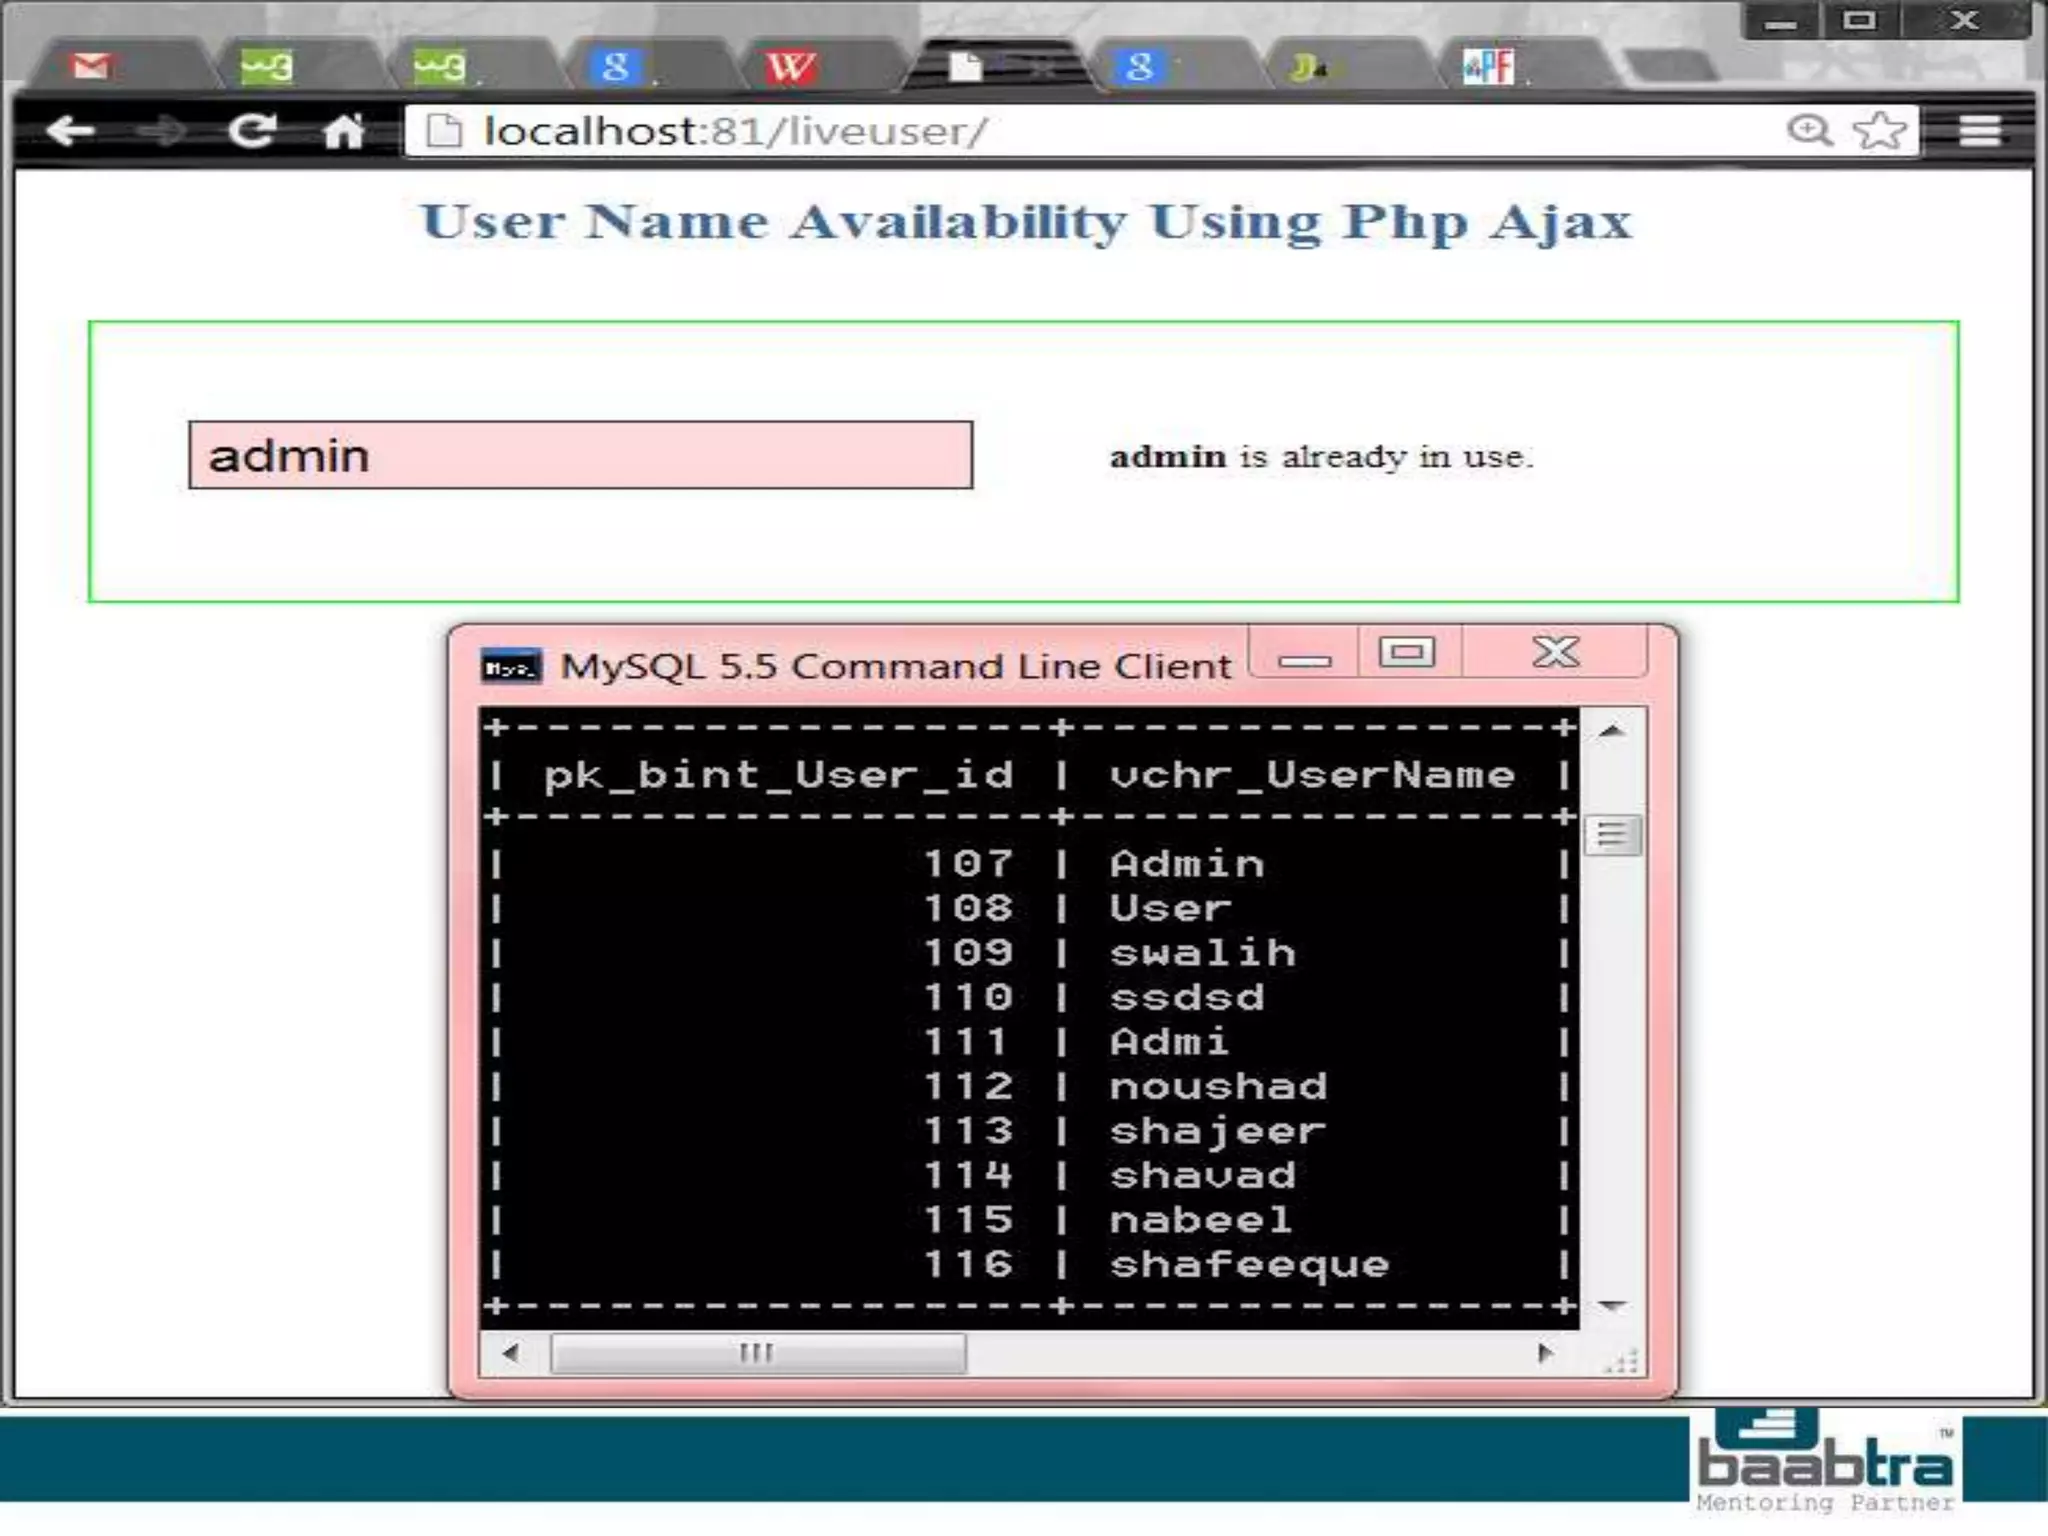
Task: Reload the page with the refresh icon
Action: (251, 131)
